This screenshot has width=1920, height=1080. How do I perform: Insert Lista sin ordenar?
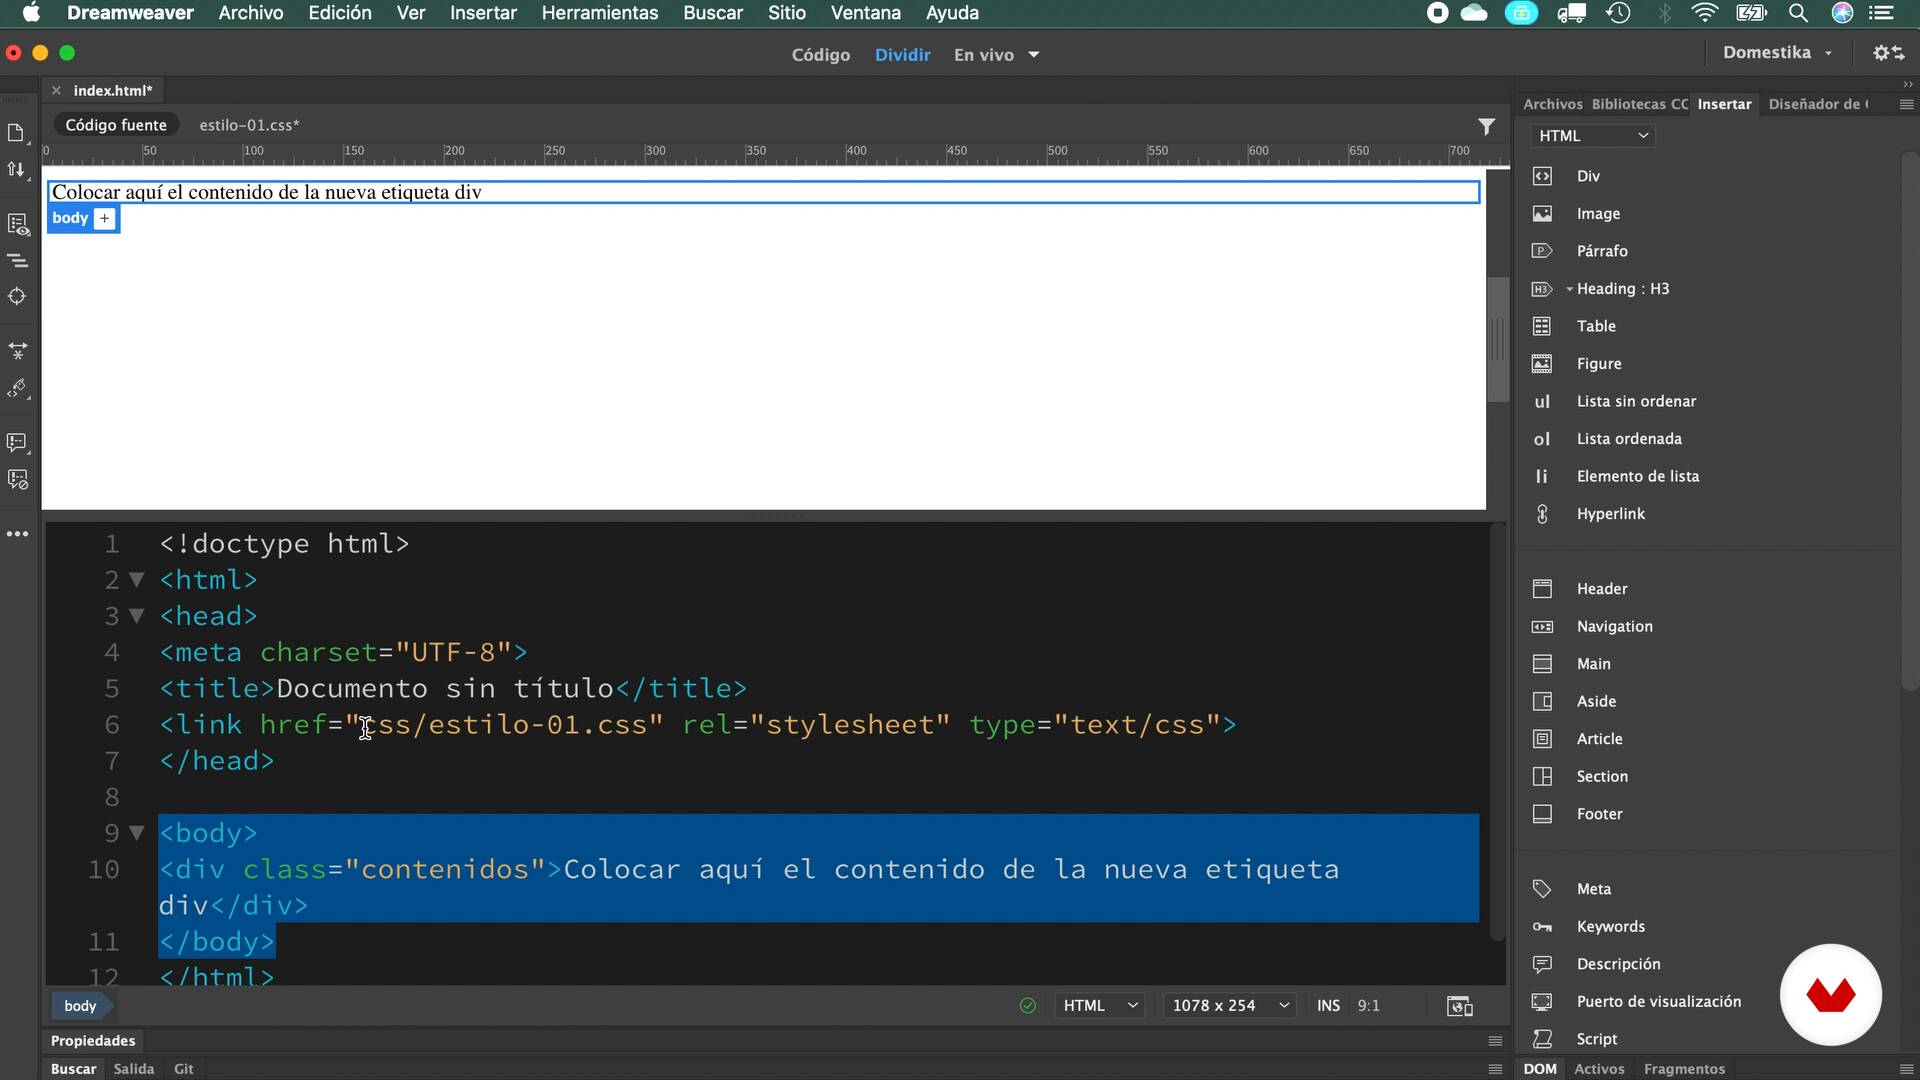1636,401
